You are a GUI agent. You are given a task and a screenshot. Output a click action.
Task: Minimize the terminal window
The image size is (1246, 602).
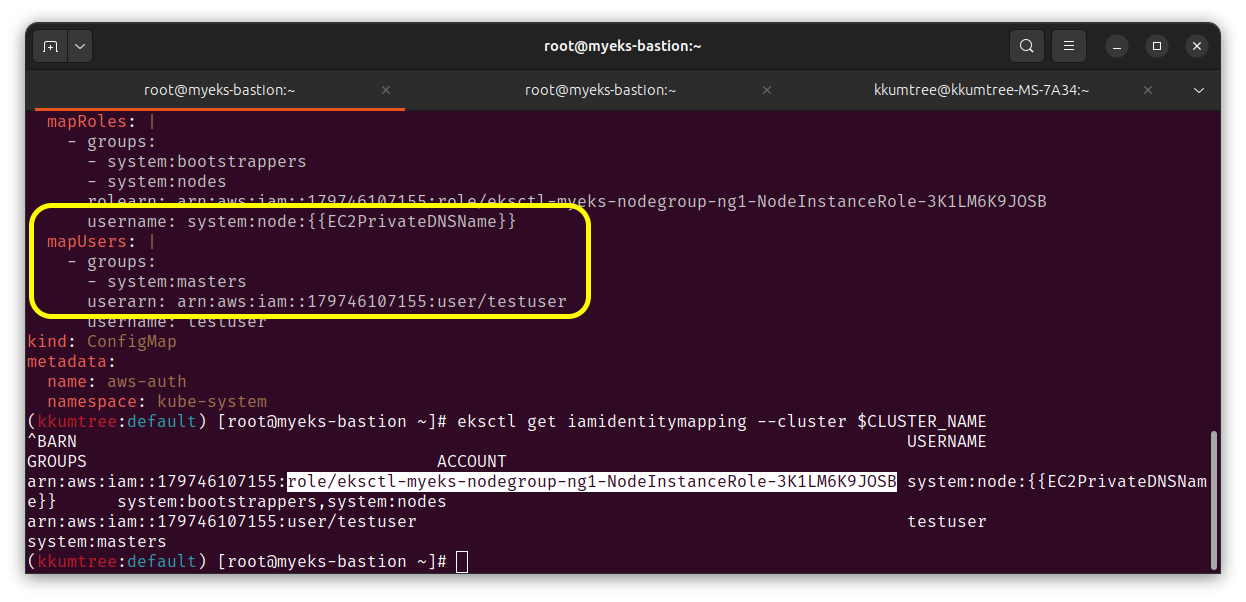1117,46
